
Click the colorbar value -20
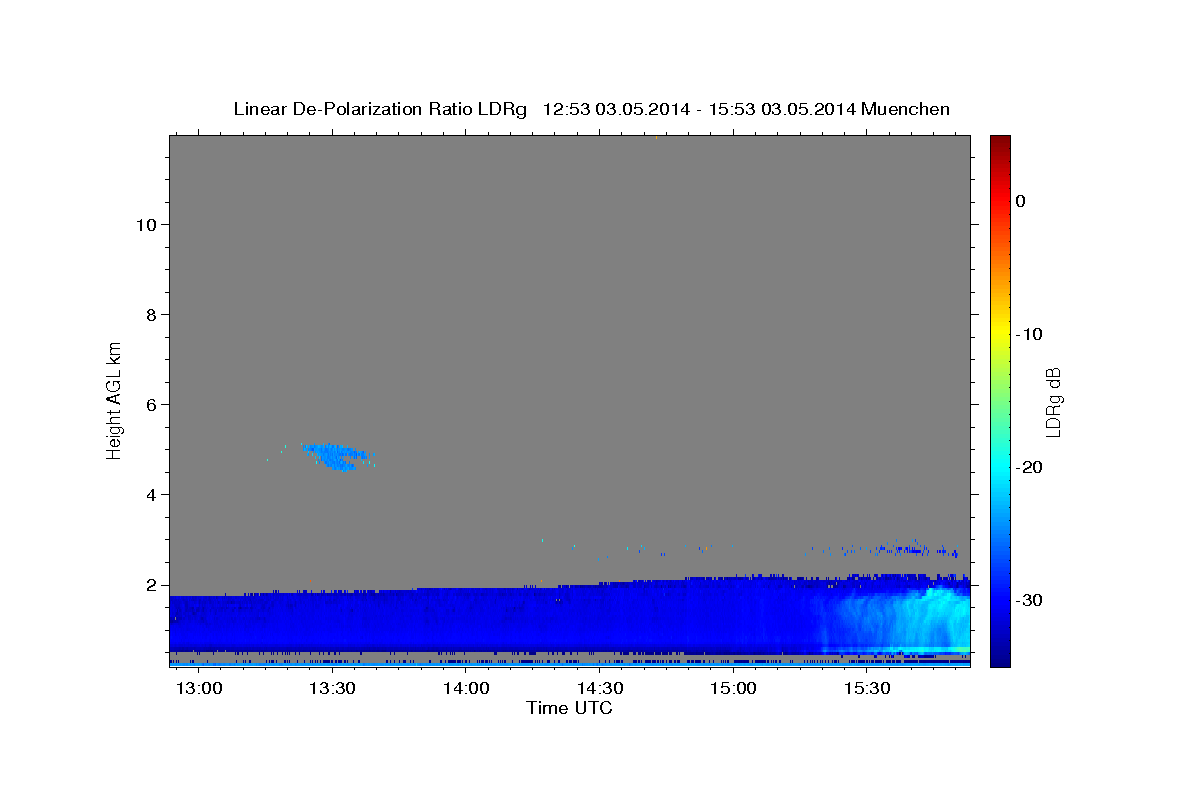pyautogui.click(x=1030, y=467)
